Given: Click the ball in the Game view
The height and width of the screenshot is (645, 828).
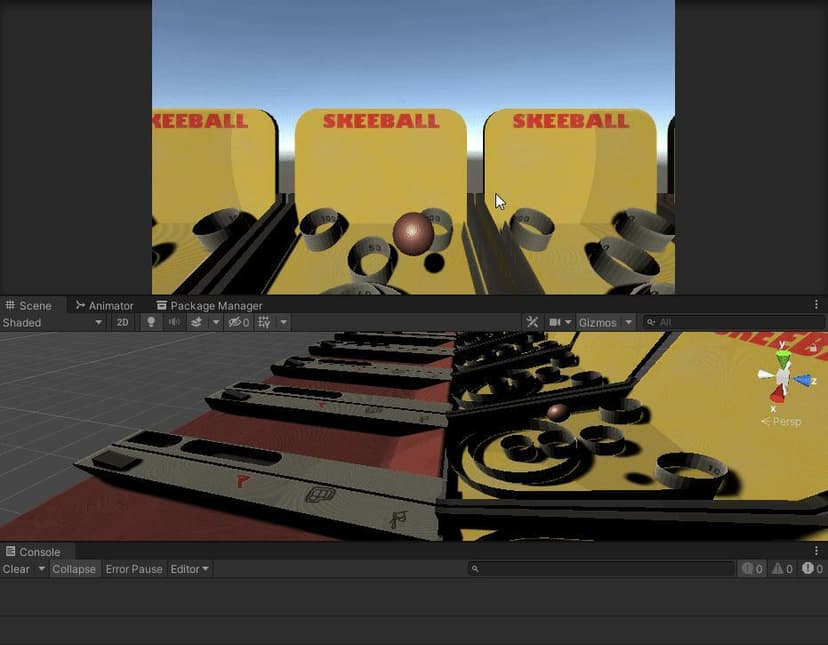Looking at the screenshot, I should pos(413,233).
